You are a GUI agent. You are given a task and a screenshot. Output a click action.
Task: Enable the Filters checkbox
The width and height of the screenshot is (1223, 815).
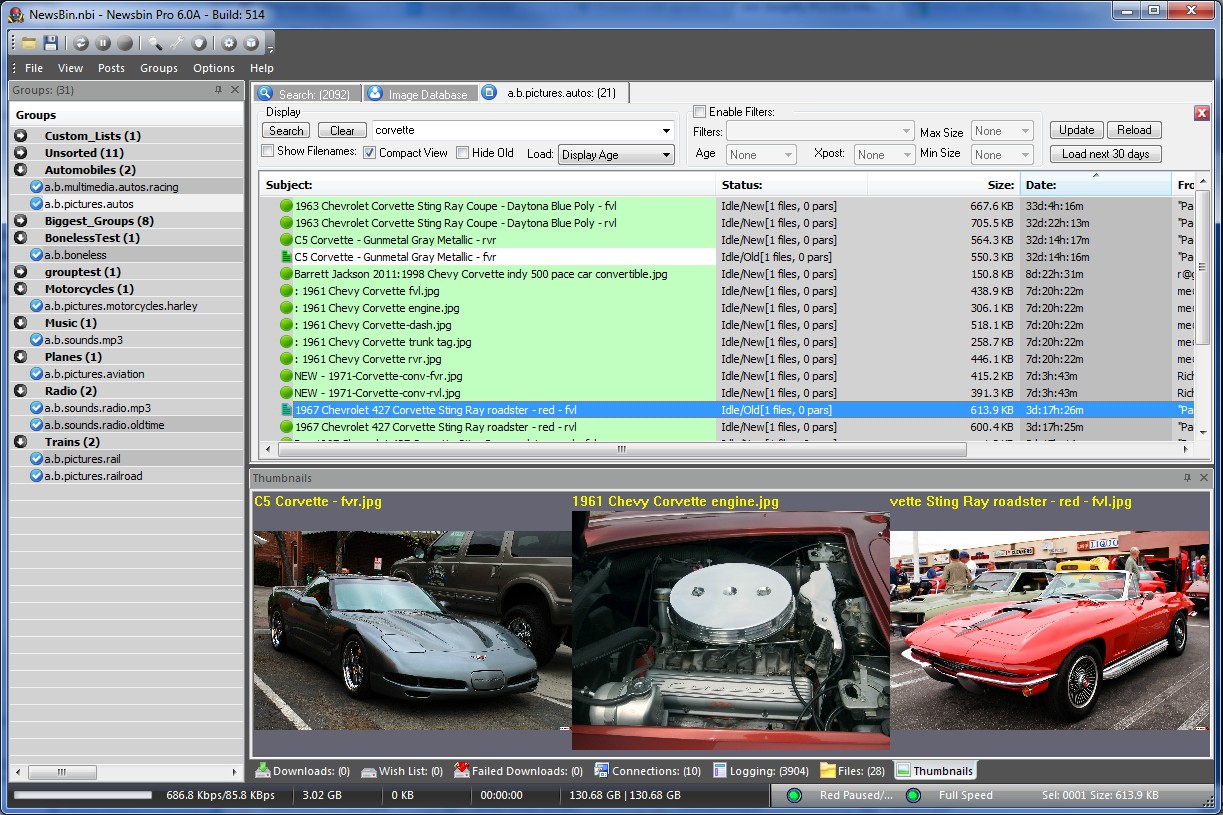(700, 112)
